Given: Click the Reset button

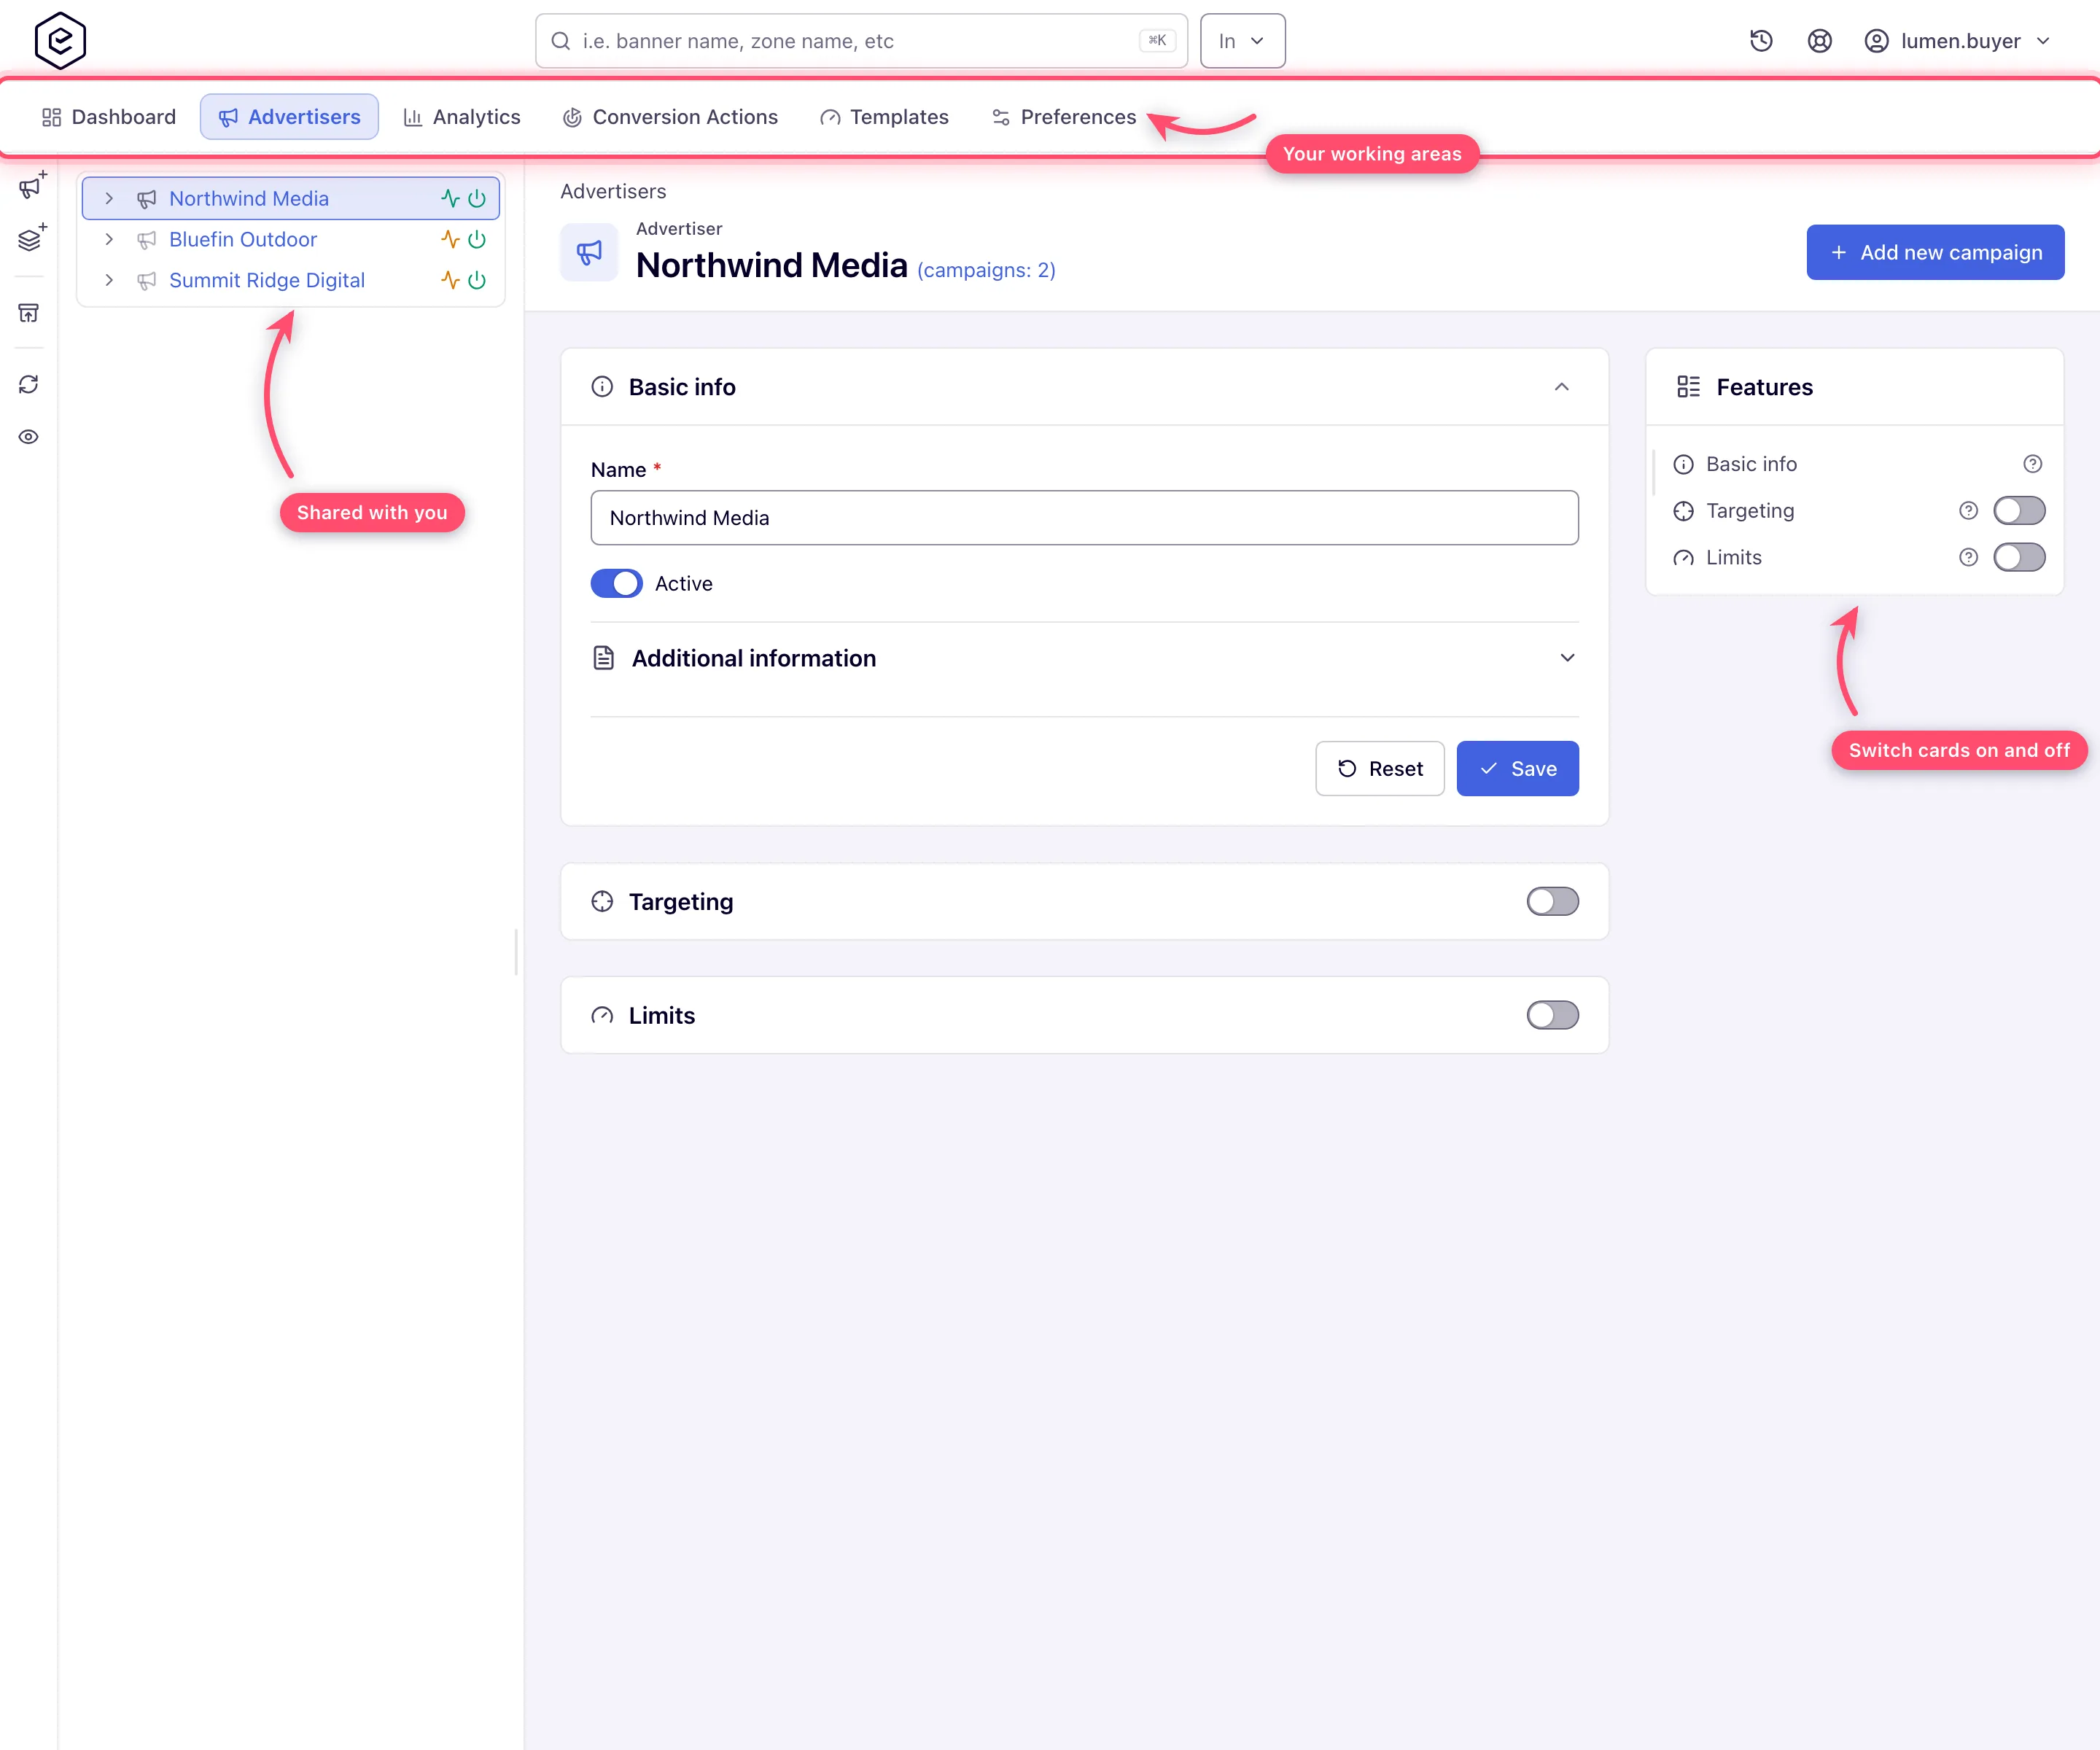Looking at the screenshot, I should click(x=1380, y=768).
